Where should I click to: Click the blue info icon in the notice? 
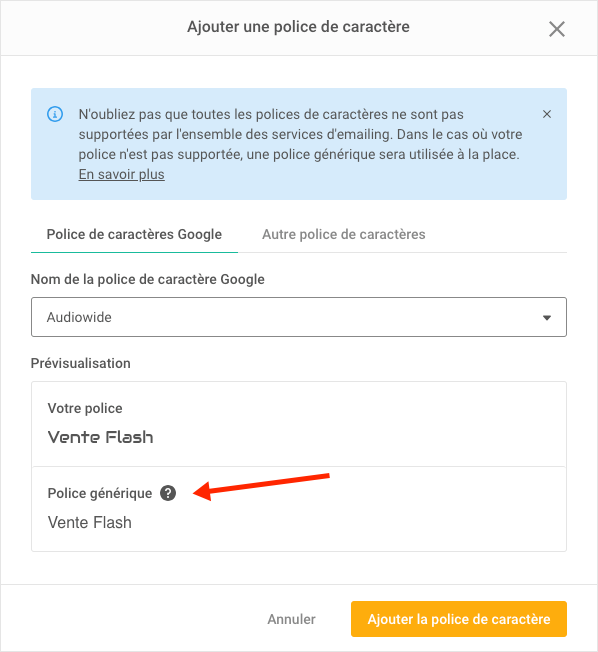pyautogui.click(x=55, y=114)
